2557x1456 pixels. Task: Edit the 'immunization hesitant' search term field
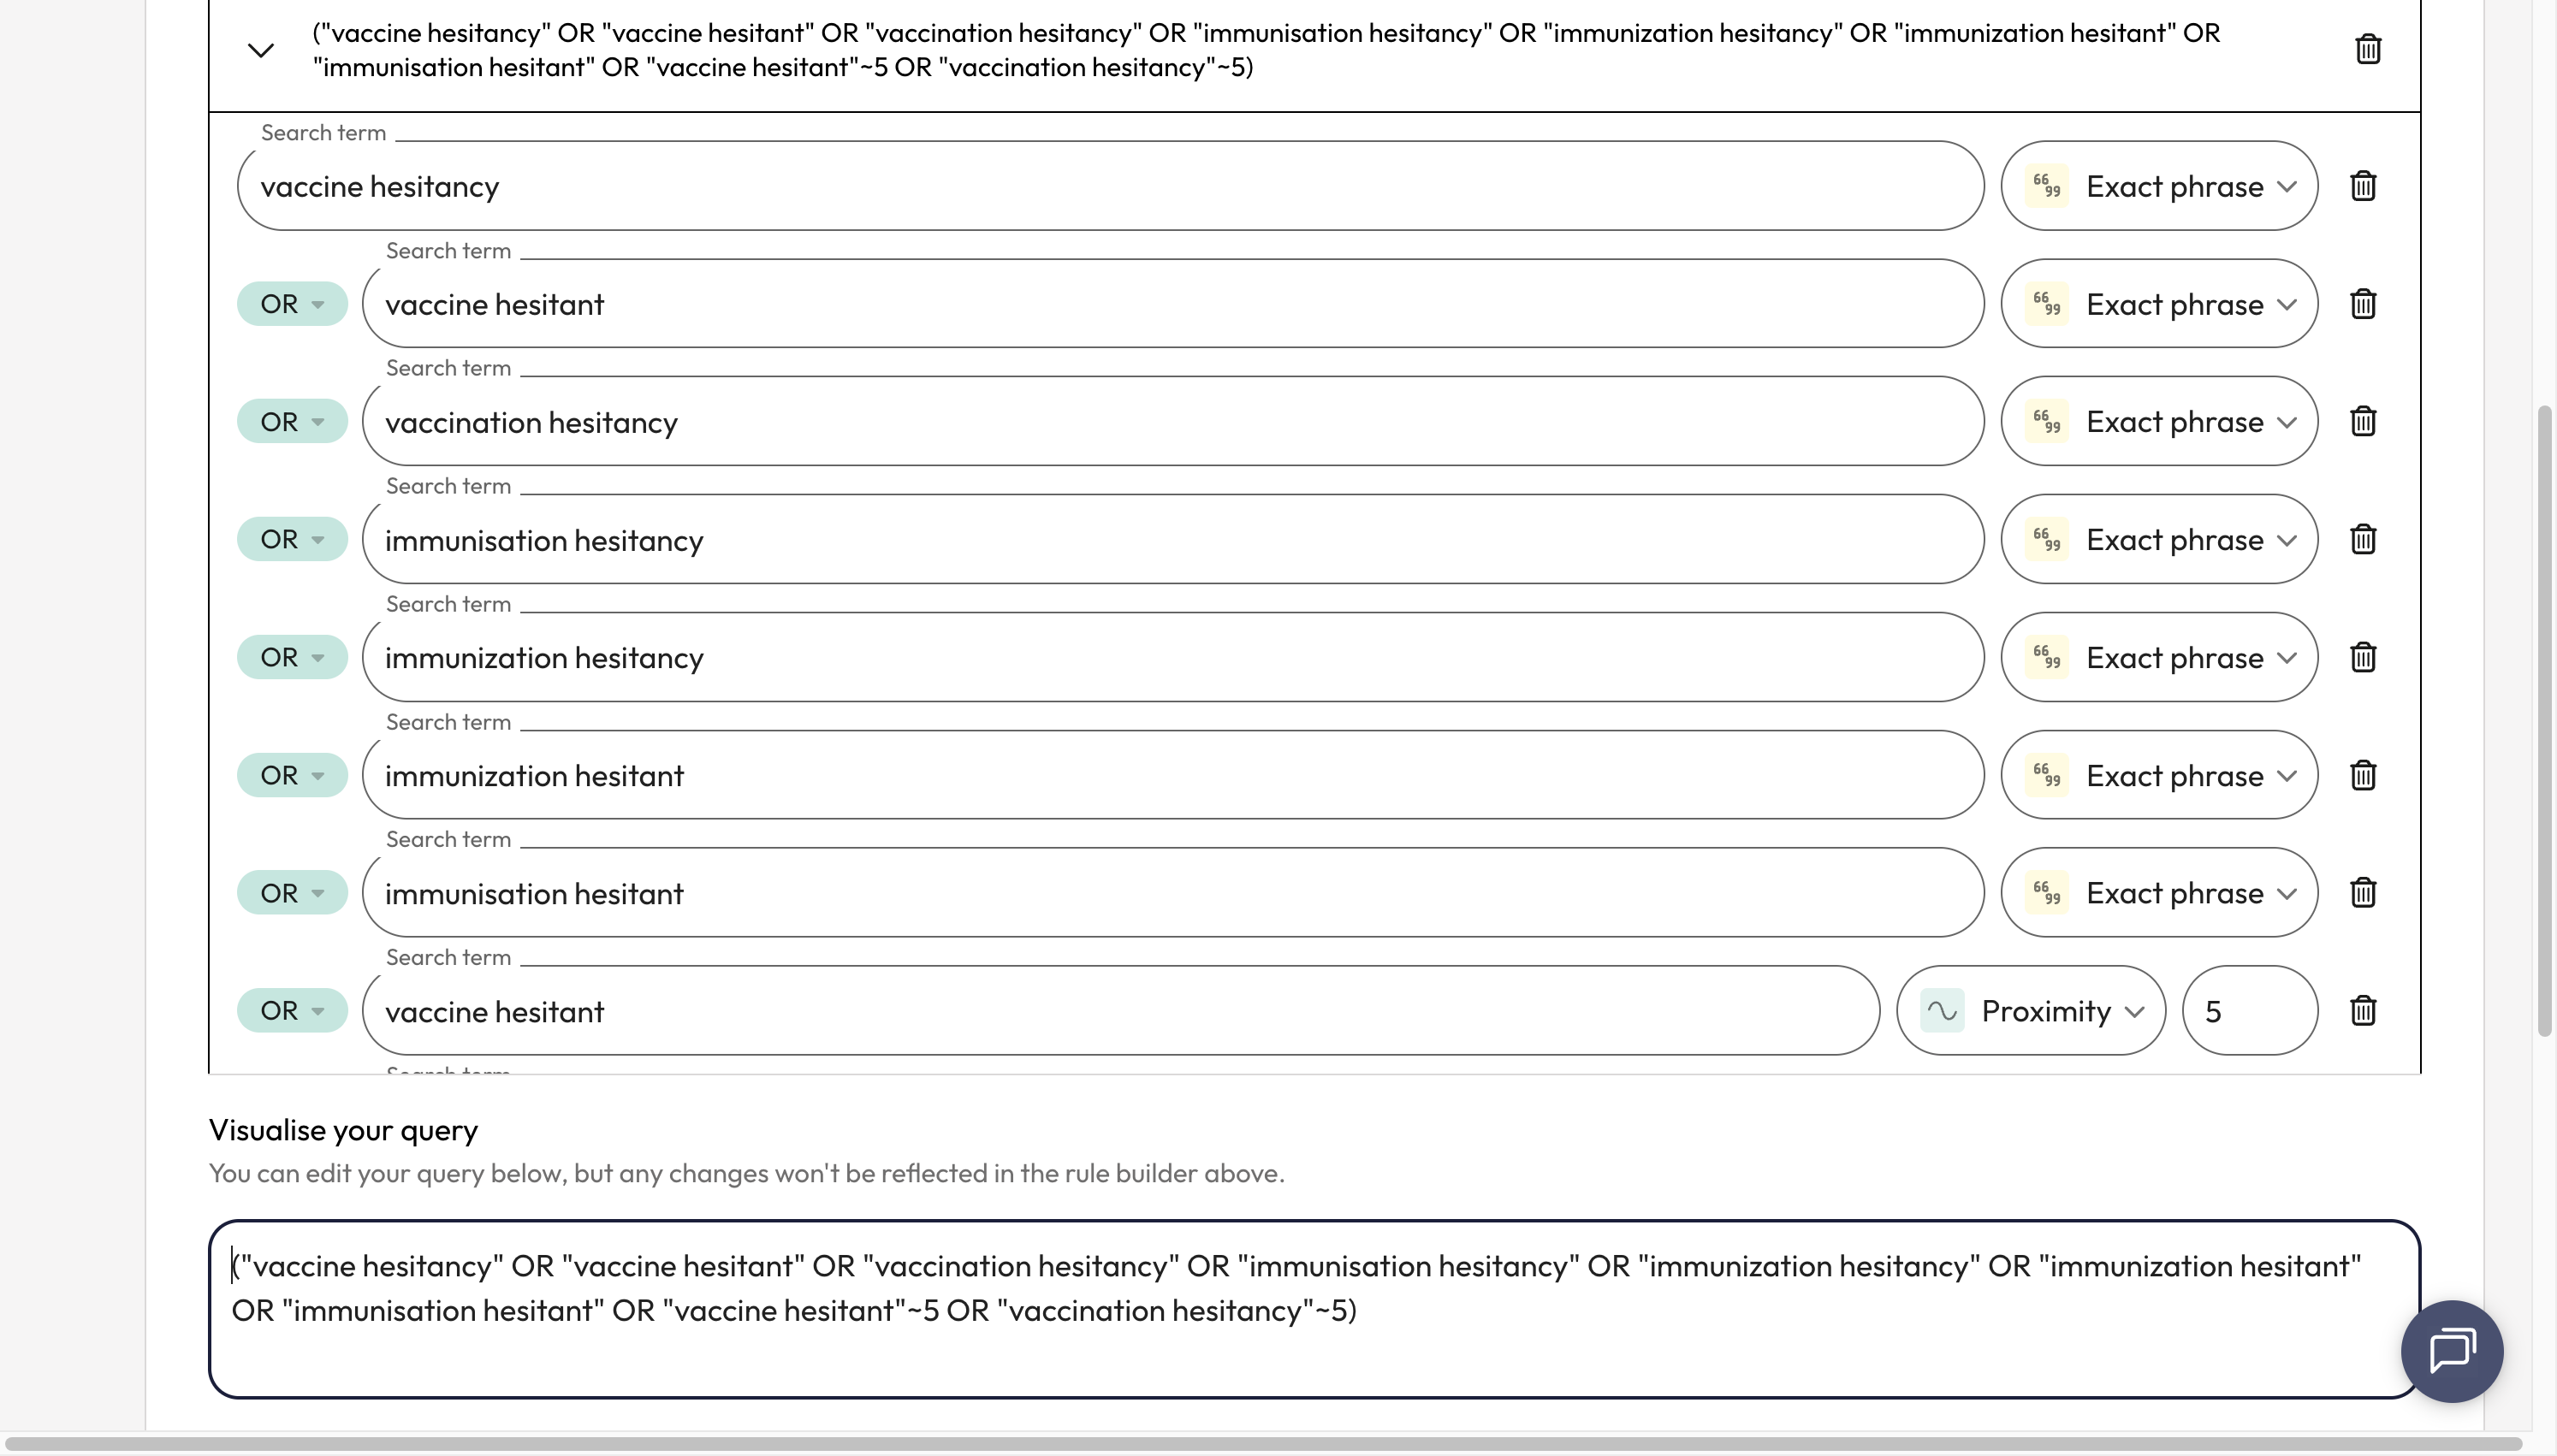1173,775
